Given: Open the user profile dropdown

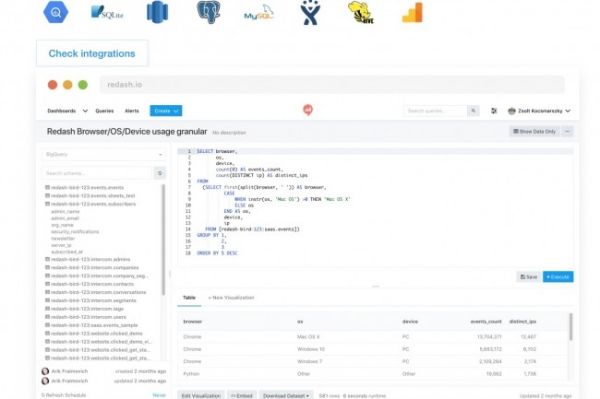Looking at the screenshot, I should 539,111.
